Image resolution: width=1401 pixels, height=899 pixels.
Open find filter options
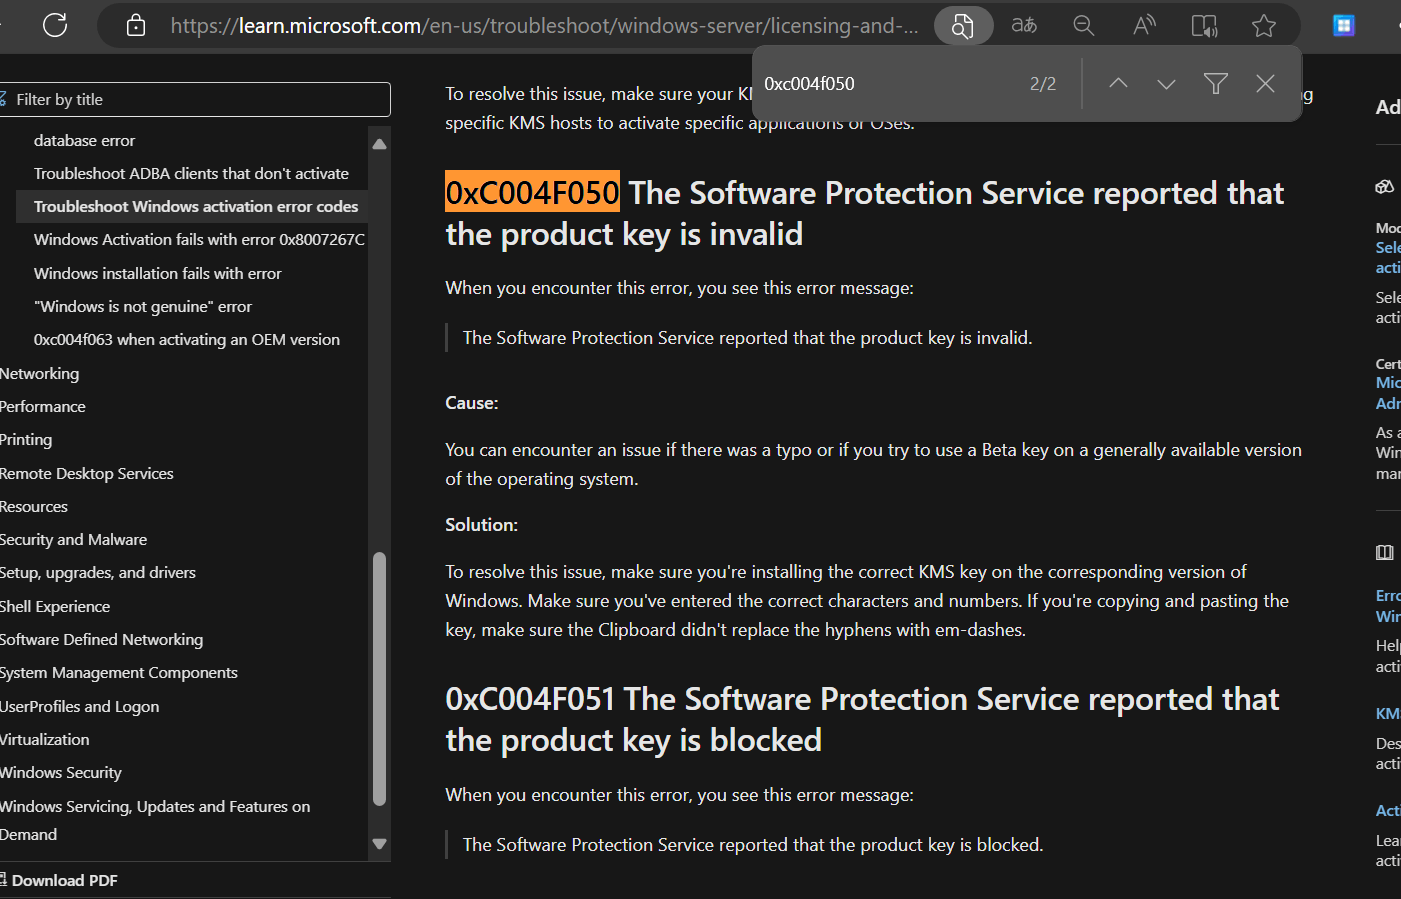(1216, 84)
